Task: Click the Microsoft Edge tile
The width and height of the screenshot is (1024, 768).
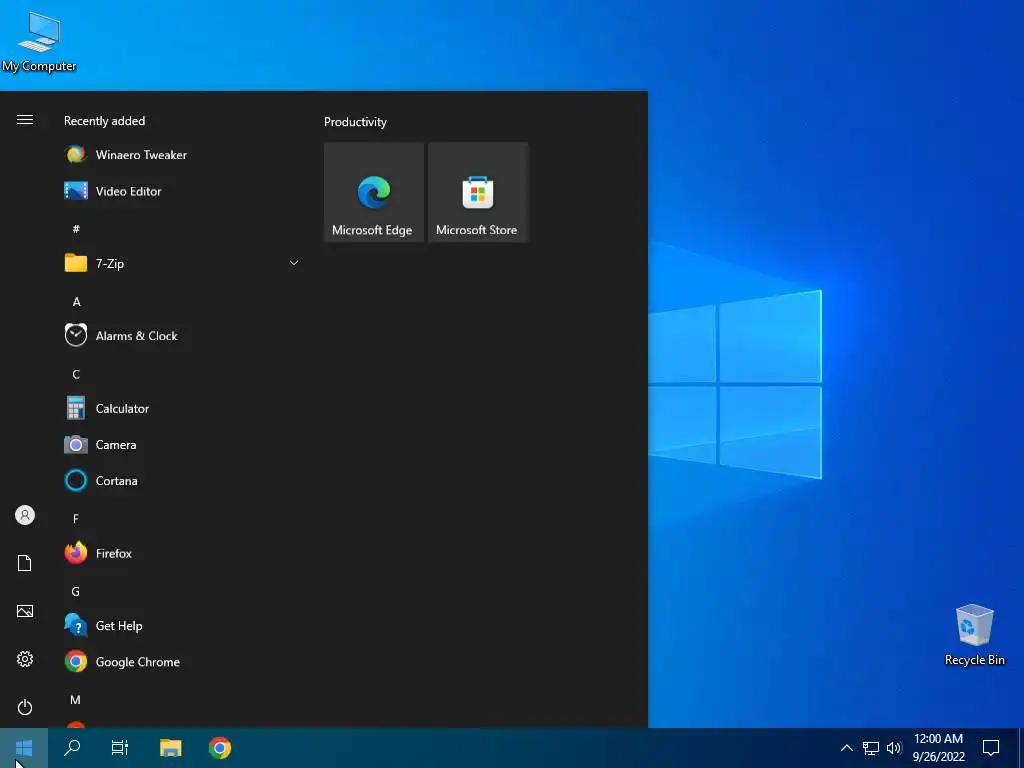Action: (x=374, y=193)
